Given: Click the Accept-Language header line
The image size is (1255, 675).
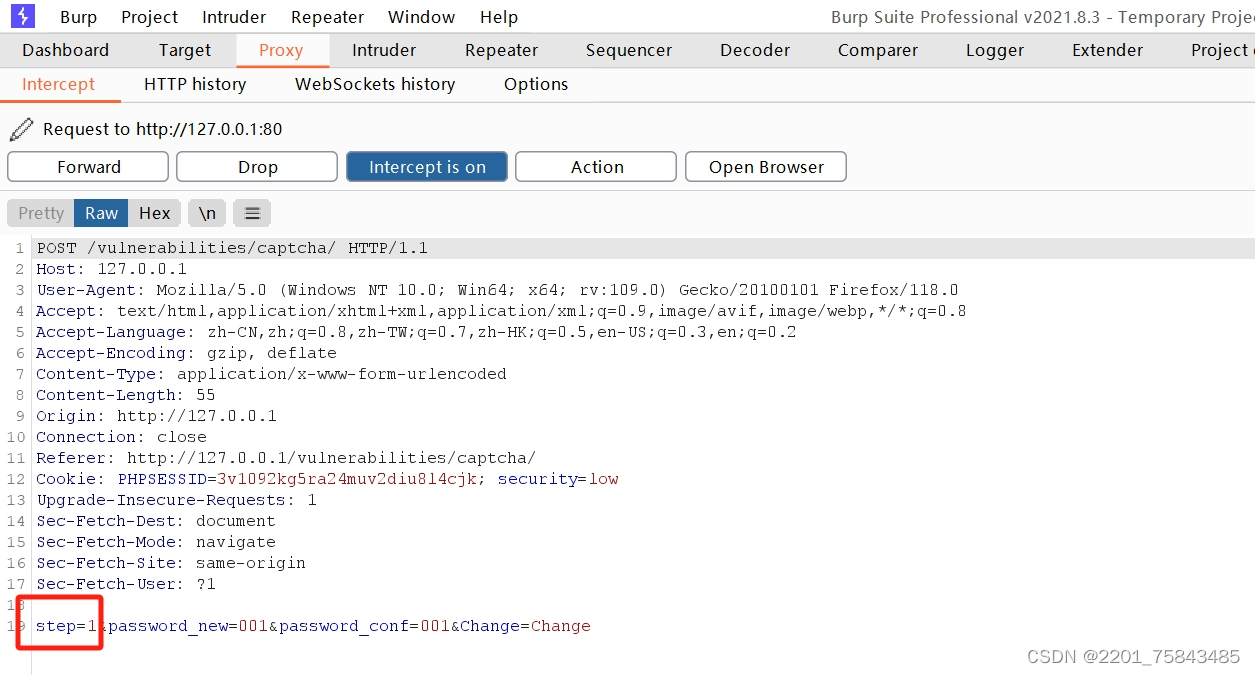Looking at the screenshot, I should point(416,332).
